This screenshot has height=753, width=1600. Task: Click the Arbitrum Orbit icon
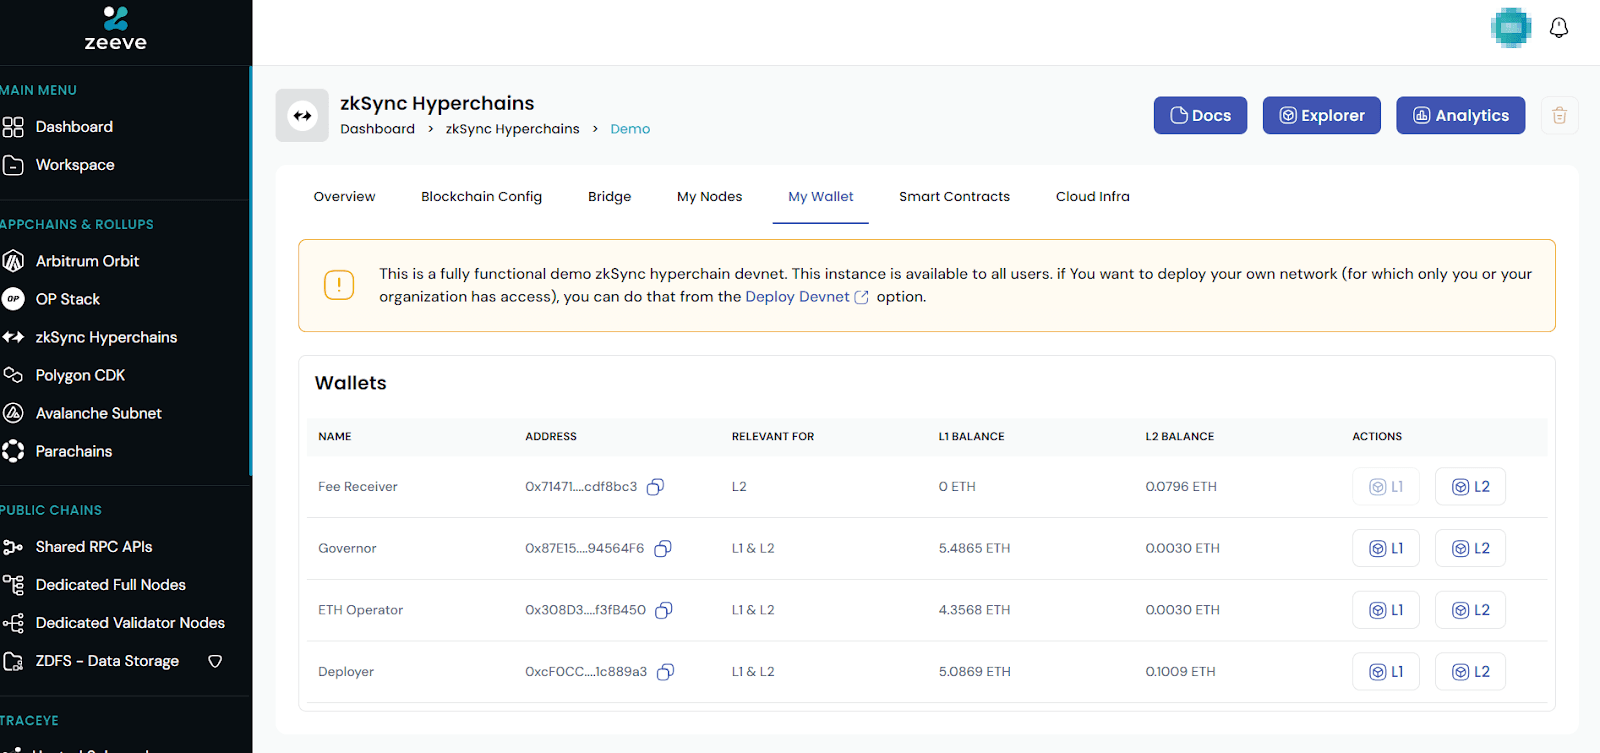(x=13, y=261)
